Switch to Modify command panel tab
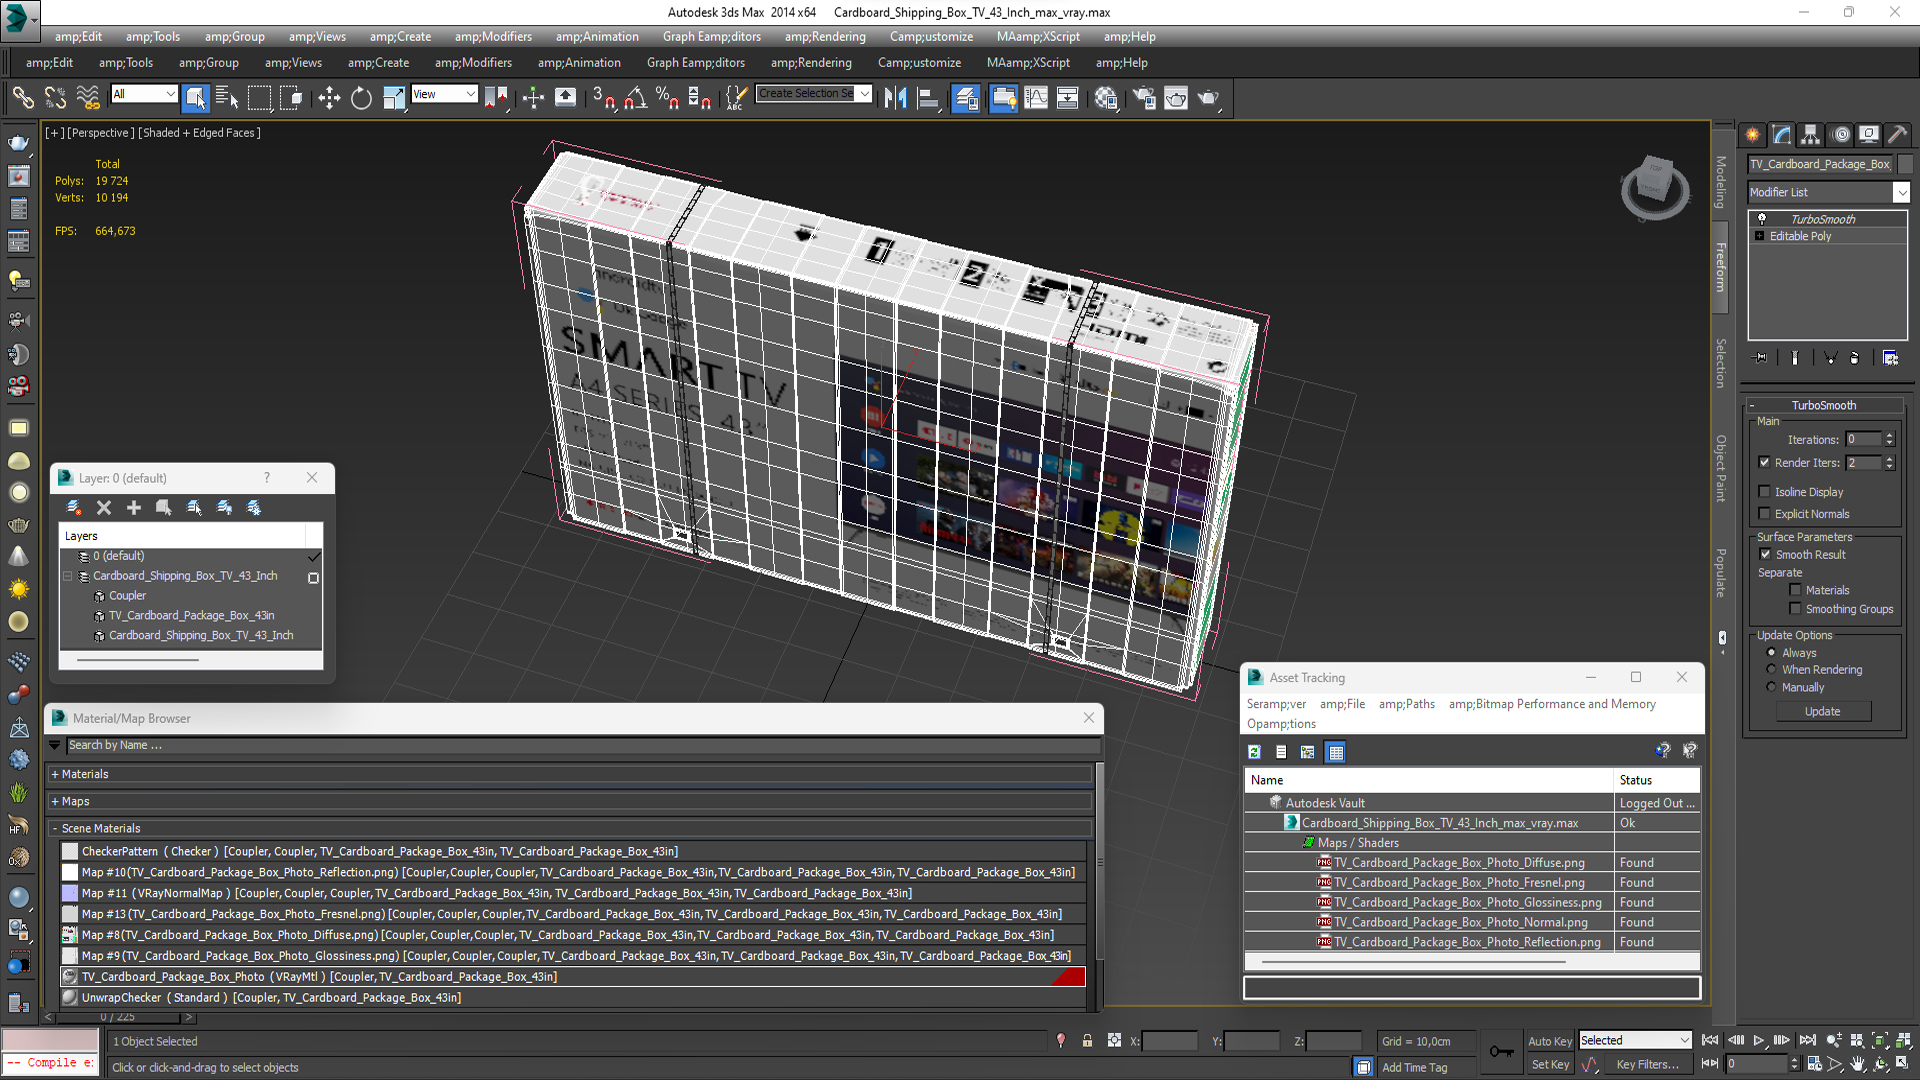 coord(1782,134)
